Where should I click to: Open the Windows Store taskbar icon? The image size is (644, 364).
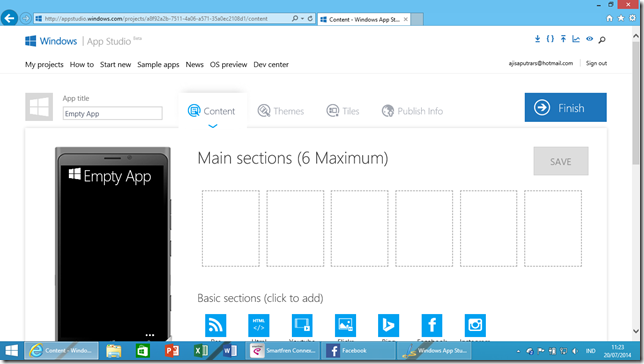click(143, 351)
